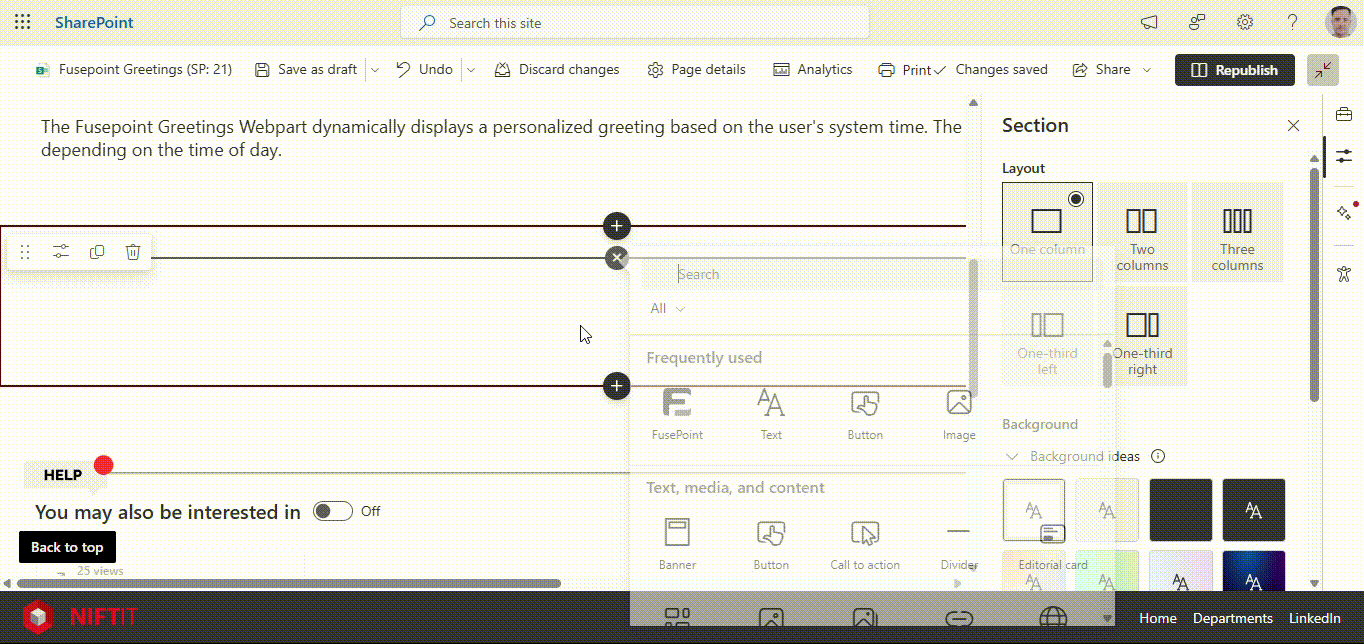Expand the Save as draft dropdown arrow

point(375,70)
